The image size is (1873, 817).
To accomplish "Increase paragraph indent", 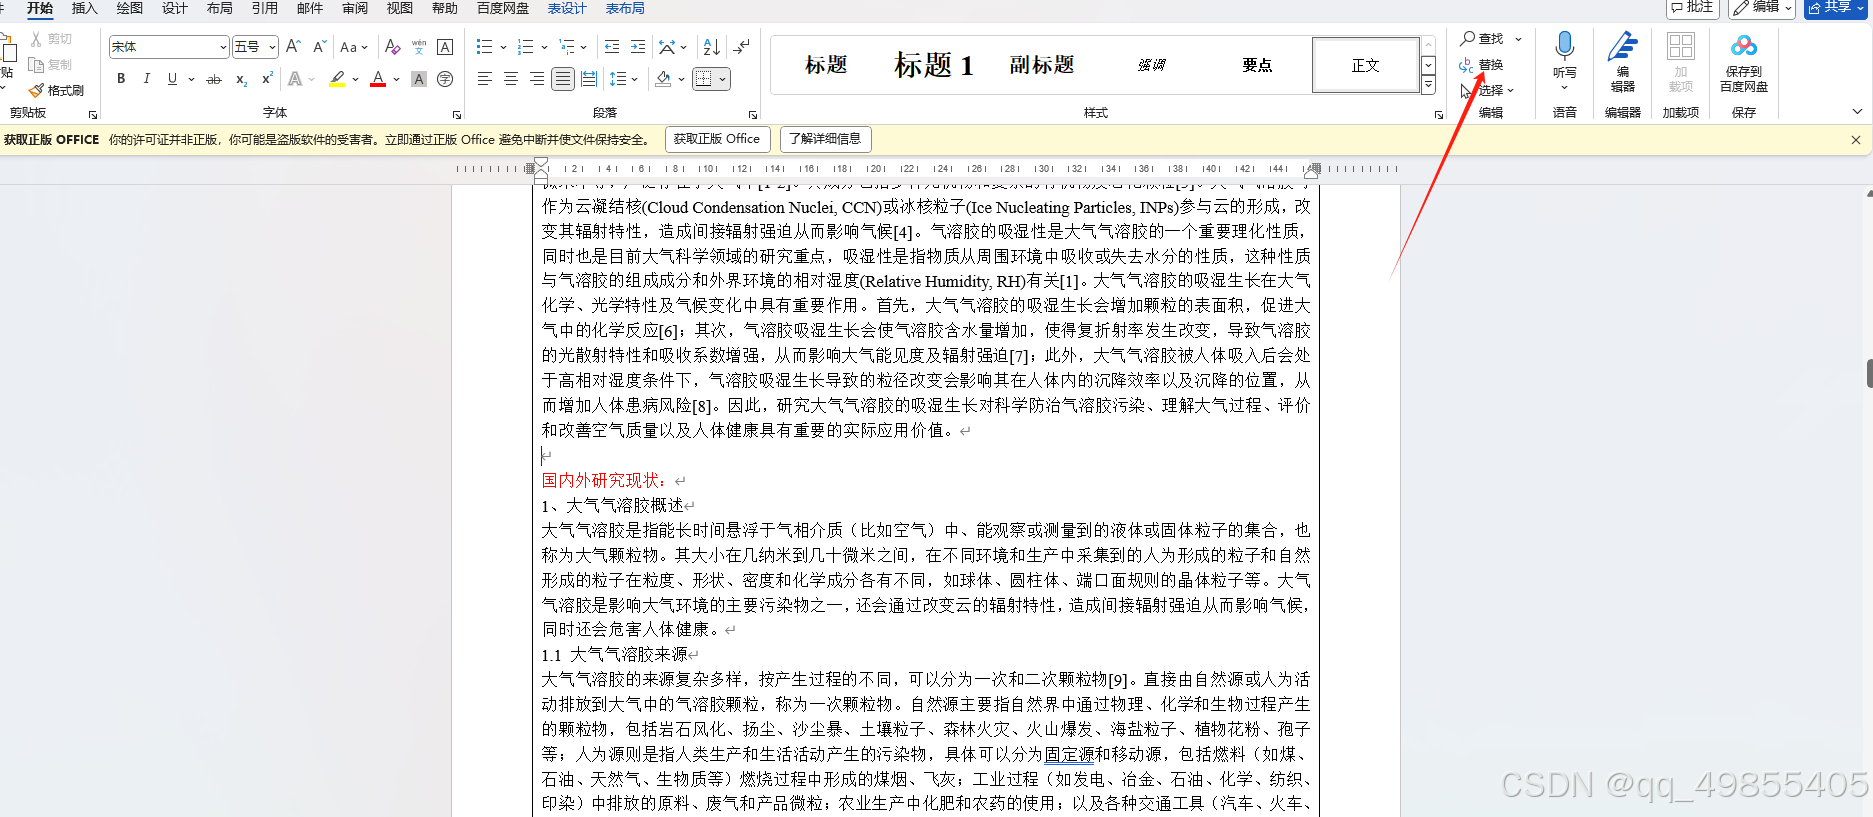I will pyautogui.click(x=638, y=47).
